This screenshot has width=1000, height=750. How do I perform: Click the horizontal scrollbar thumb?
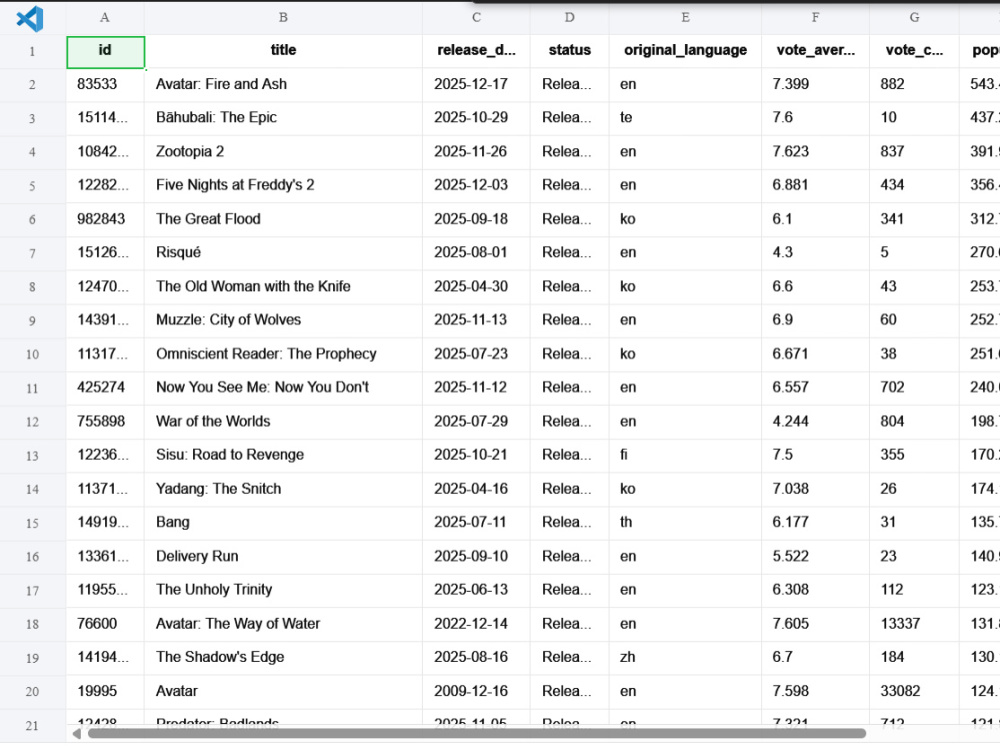coord(476,733)
